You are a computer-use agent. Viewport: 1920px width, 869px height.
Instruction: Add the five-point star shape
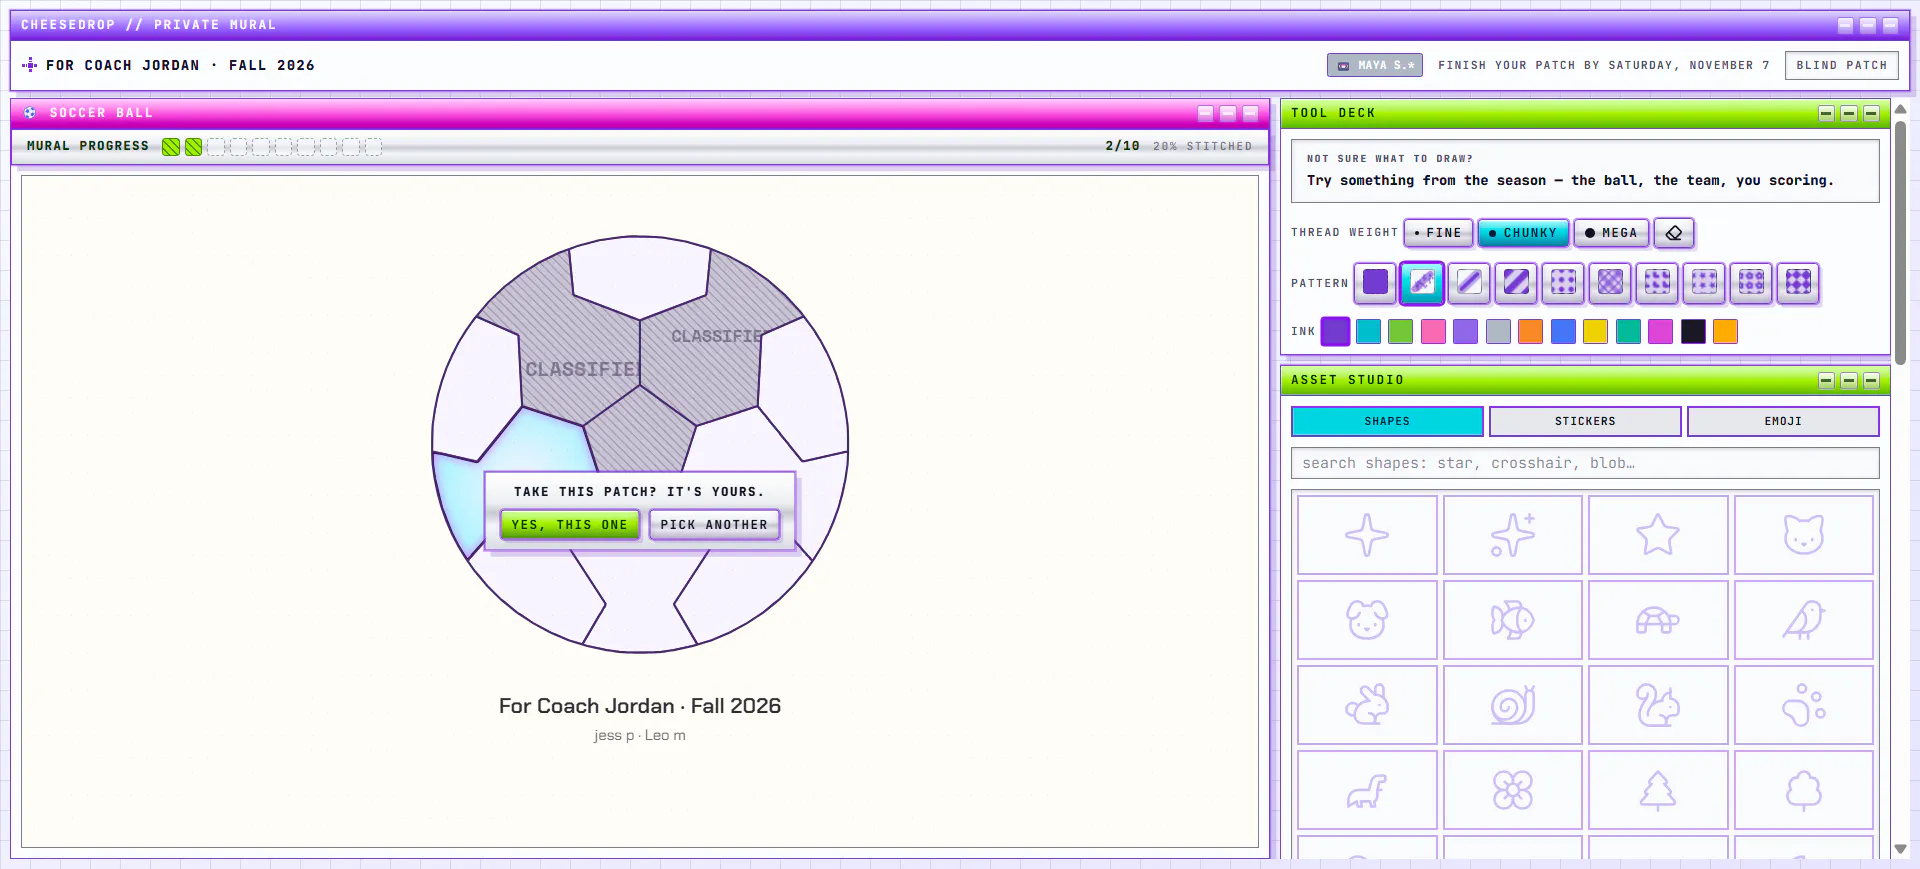point(1658,535)
